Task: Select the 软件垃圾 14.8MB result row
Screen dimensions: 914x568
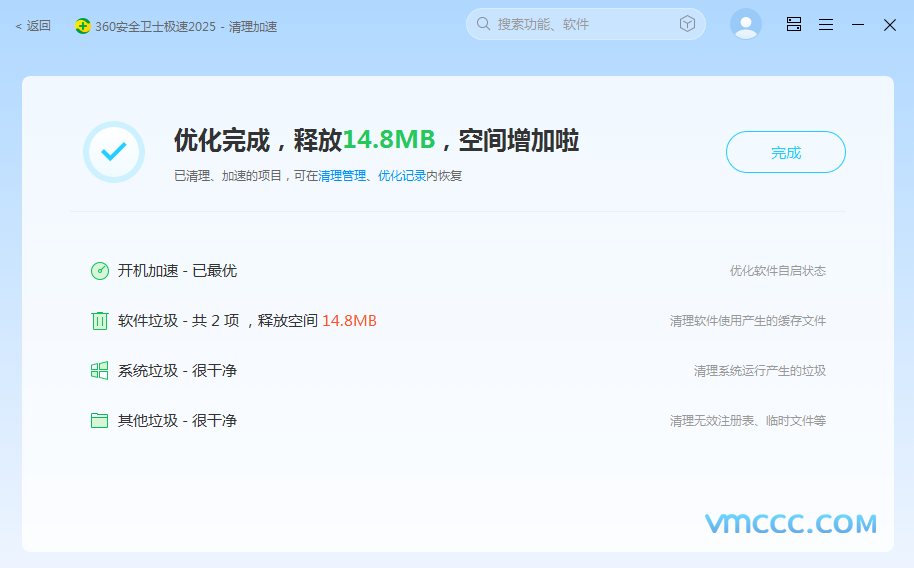Action: point(247,321)
